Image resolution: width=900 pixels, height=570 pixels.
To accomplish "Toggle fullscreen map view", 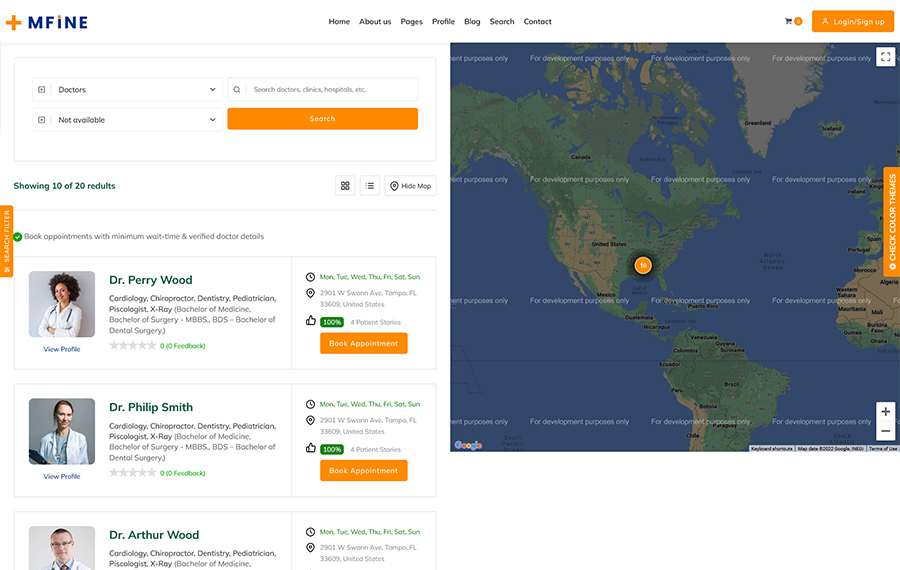I will coord(885,57).
